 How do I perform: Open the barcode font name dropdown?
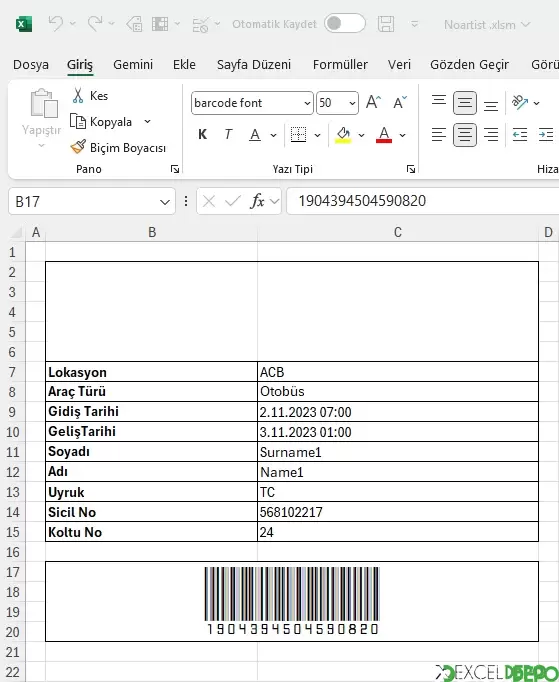point(307,103)
